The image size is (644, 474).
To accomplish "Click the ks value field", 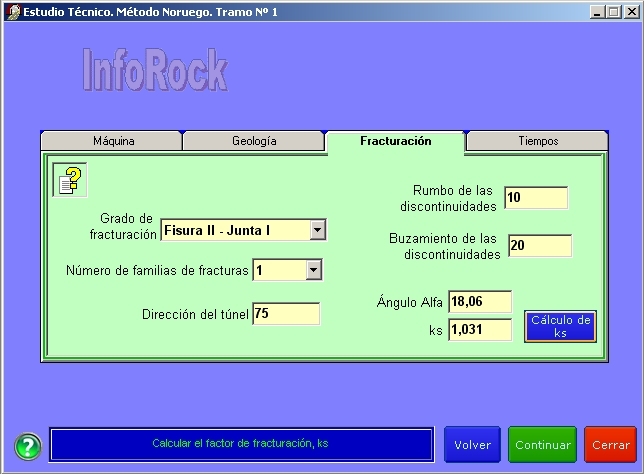I will click(x=480, y=329).
